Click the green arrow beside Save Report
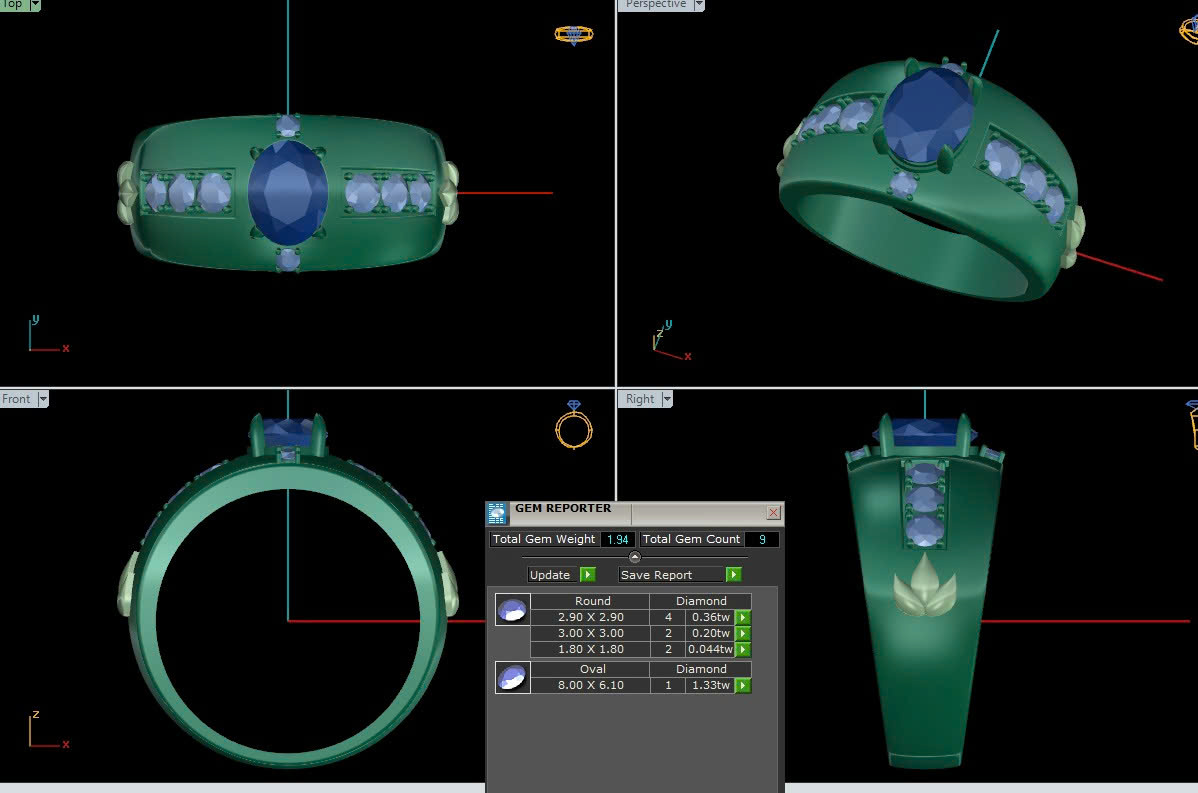Screen dimensions: 1198x793 click(x=734, y=575)
